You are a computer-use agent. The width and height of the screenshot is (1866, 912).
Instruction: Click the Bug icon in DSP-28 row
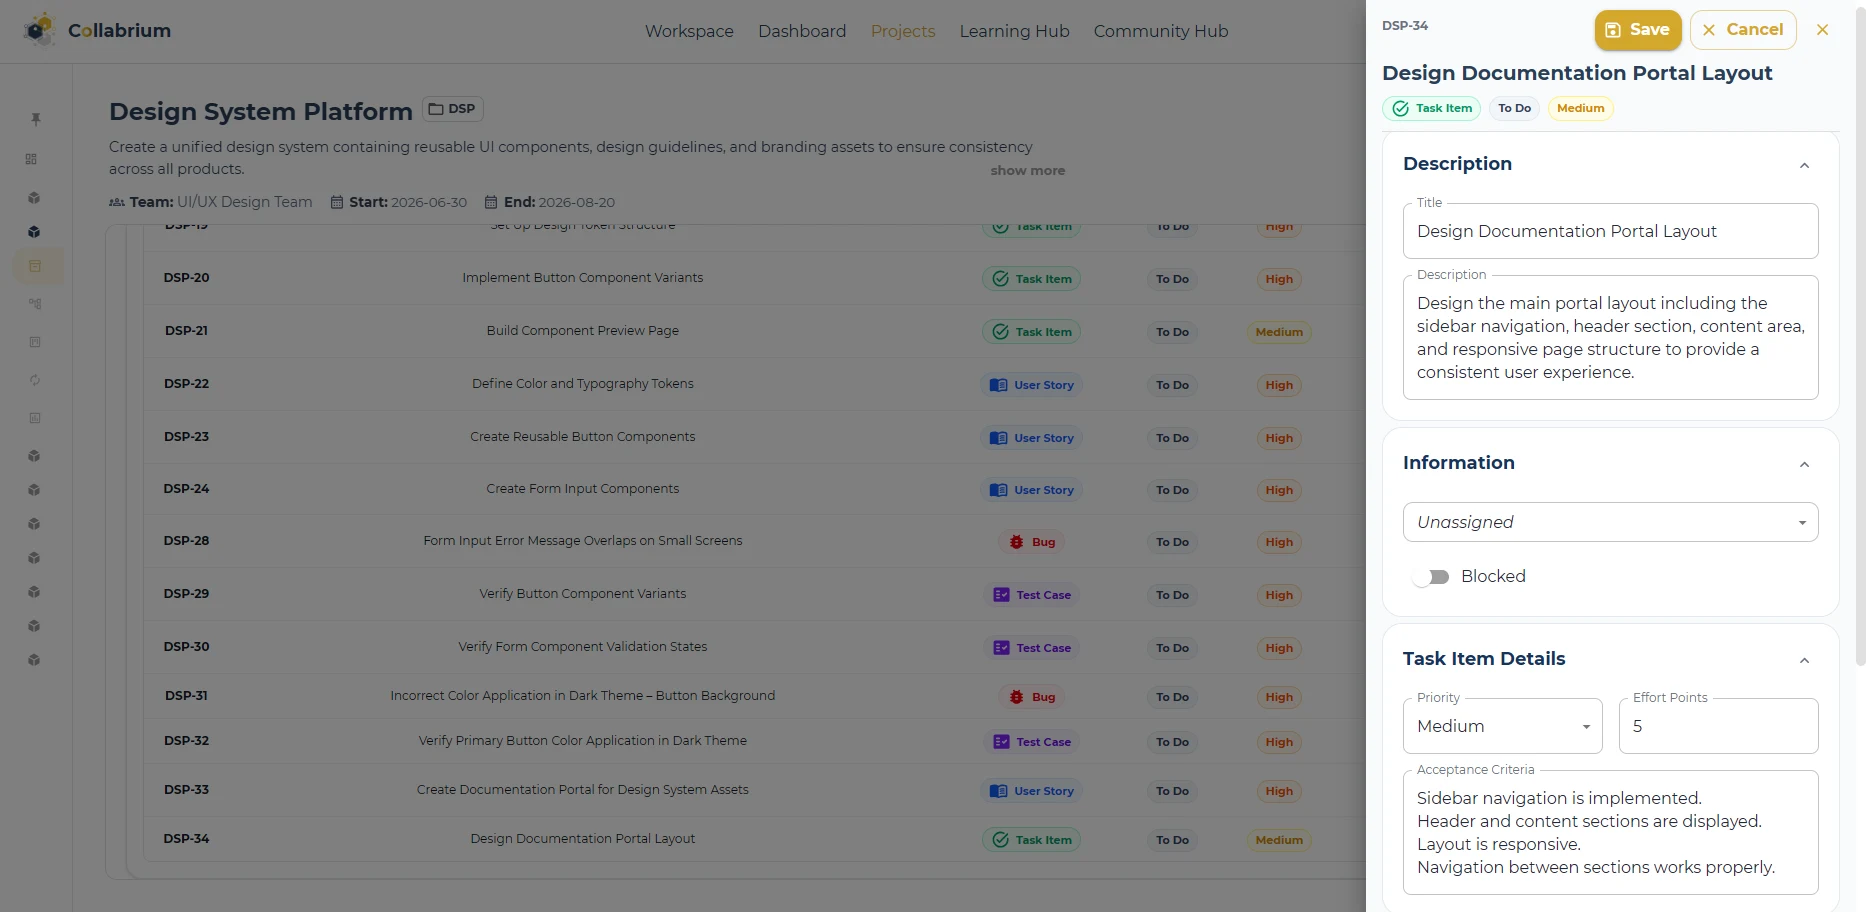(1016, 542)
